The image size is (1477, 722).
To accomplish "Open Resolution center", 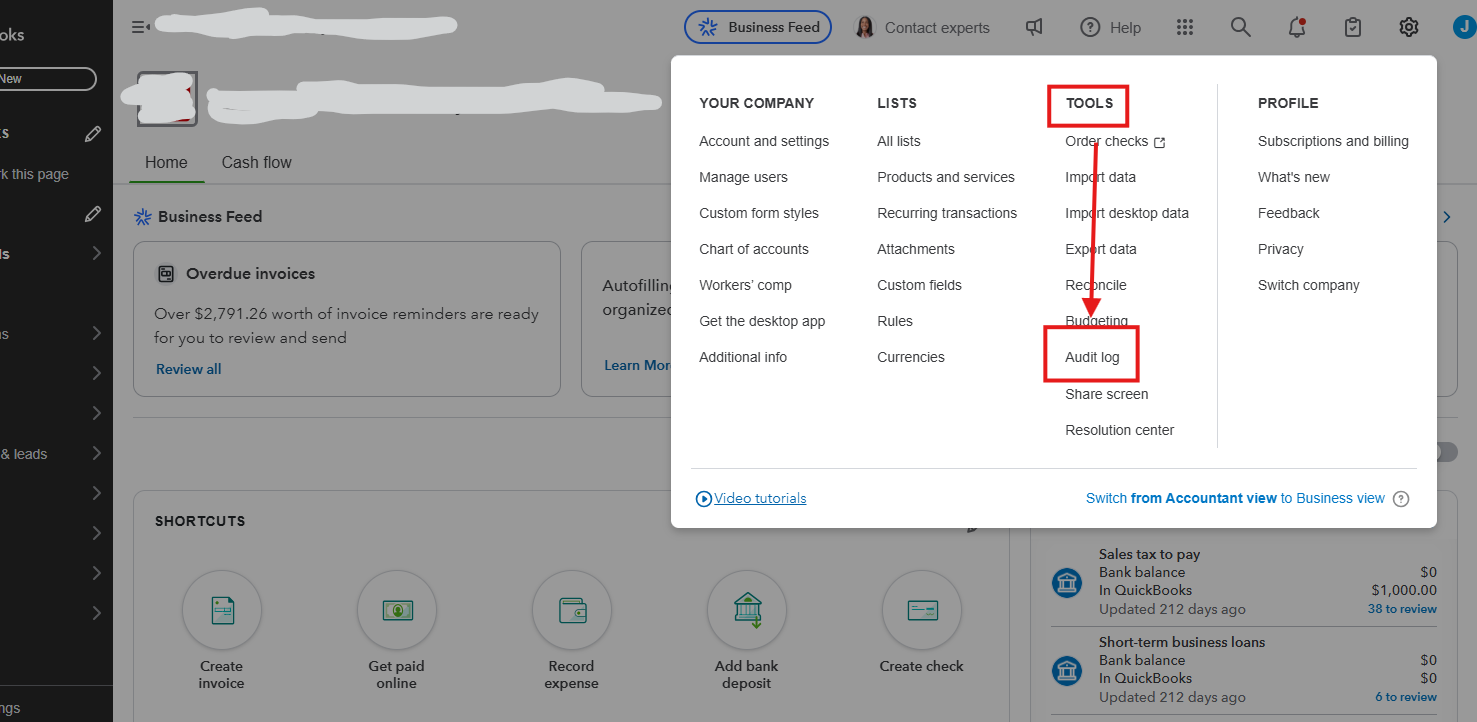I will (x=1120, y=430).
